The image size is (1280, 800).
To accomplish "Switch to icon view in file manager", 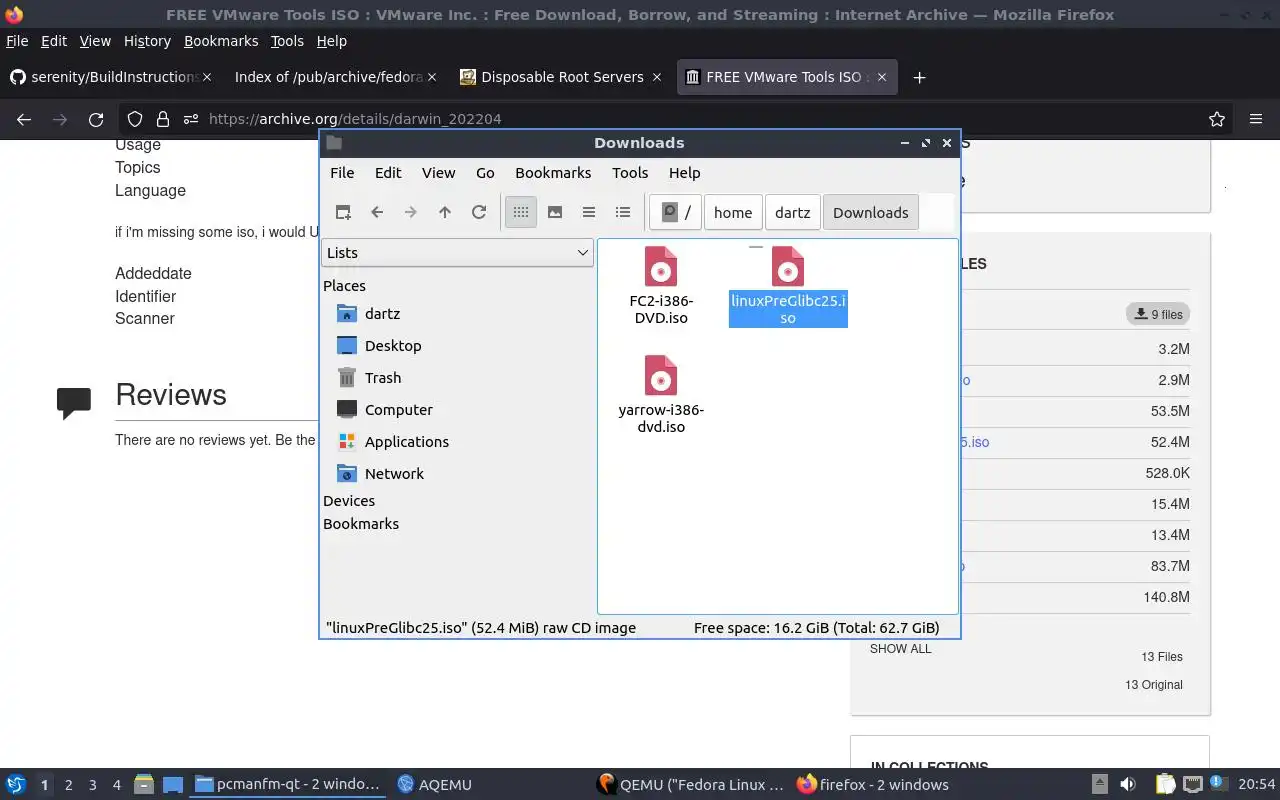I will pyautogui.click(x=521, y=212).
